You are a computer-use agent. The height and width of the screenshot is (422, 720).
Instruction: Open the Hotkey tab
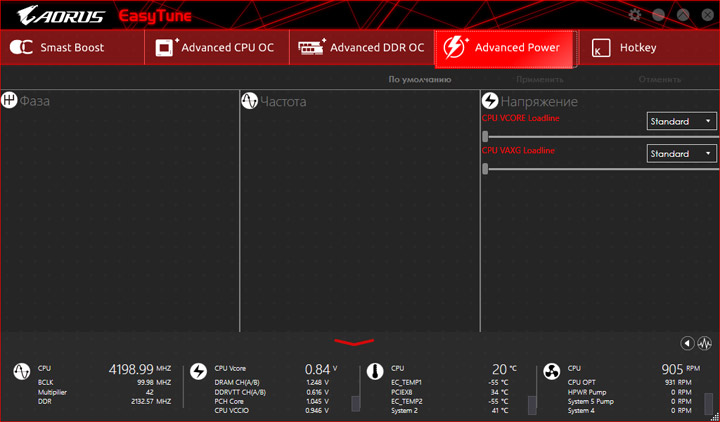click(649, 47)
